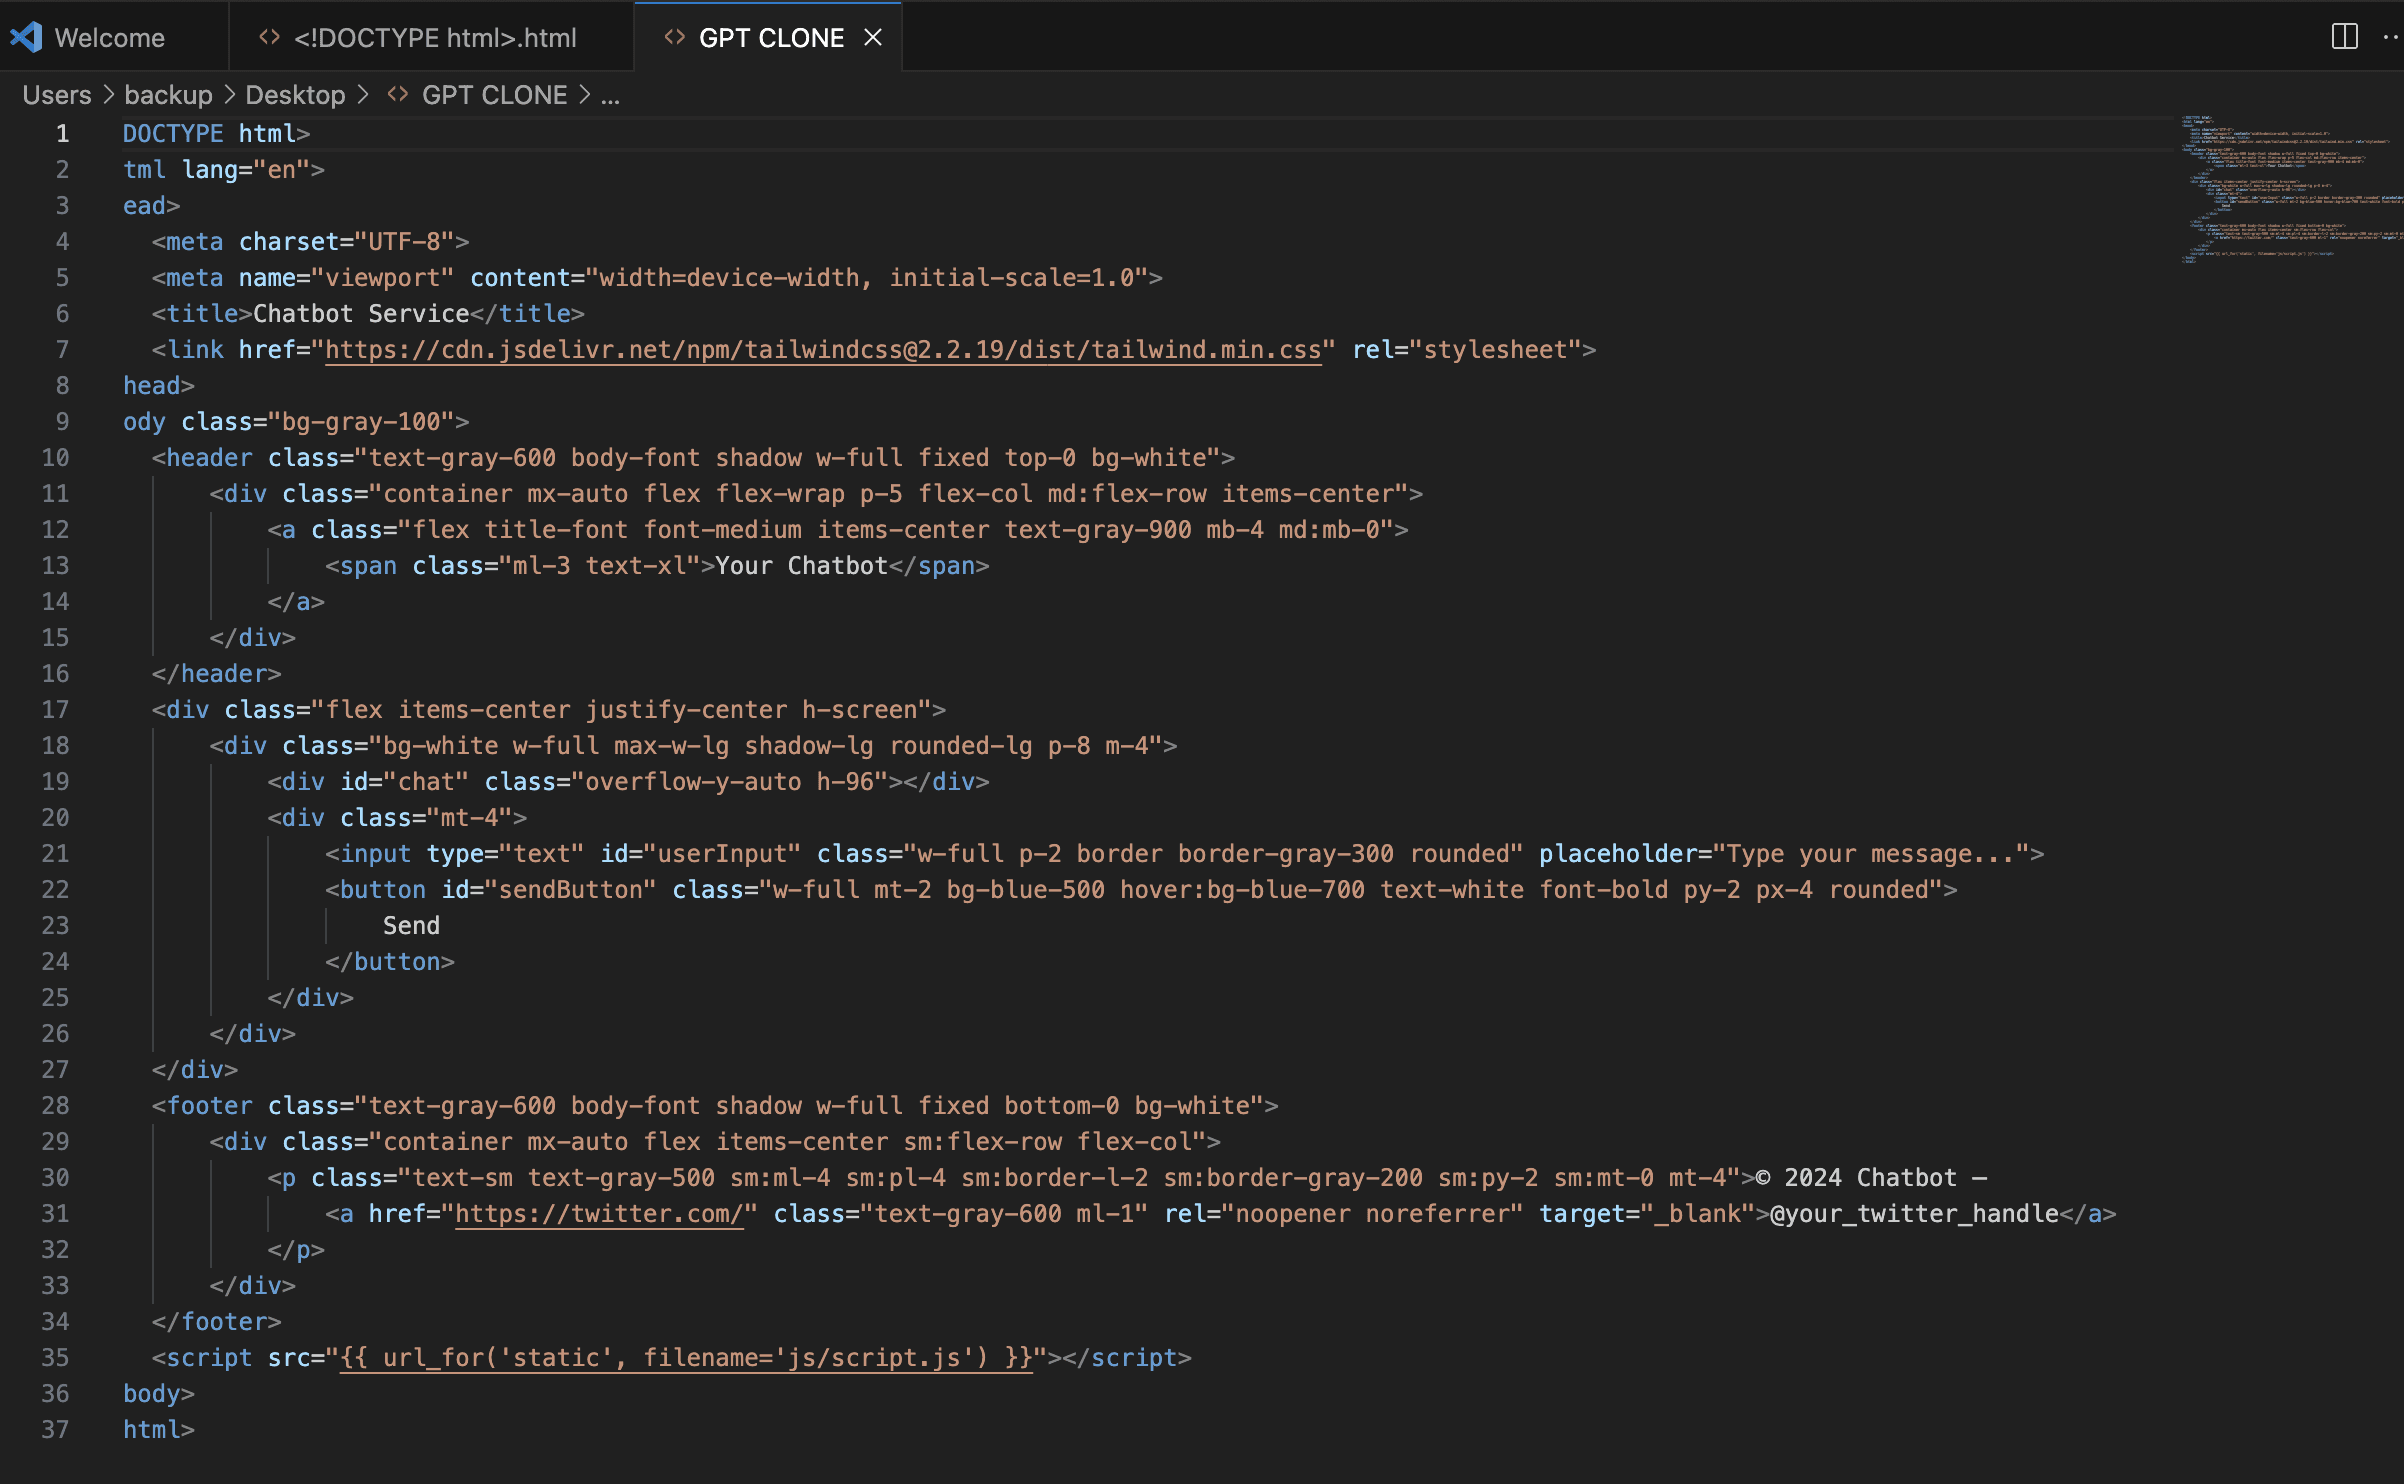Expand the backup breadcrumb segment

click(x=168, y=95)
